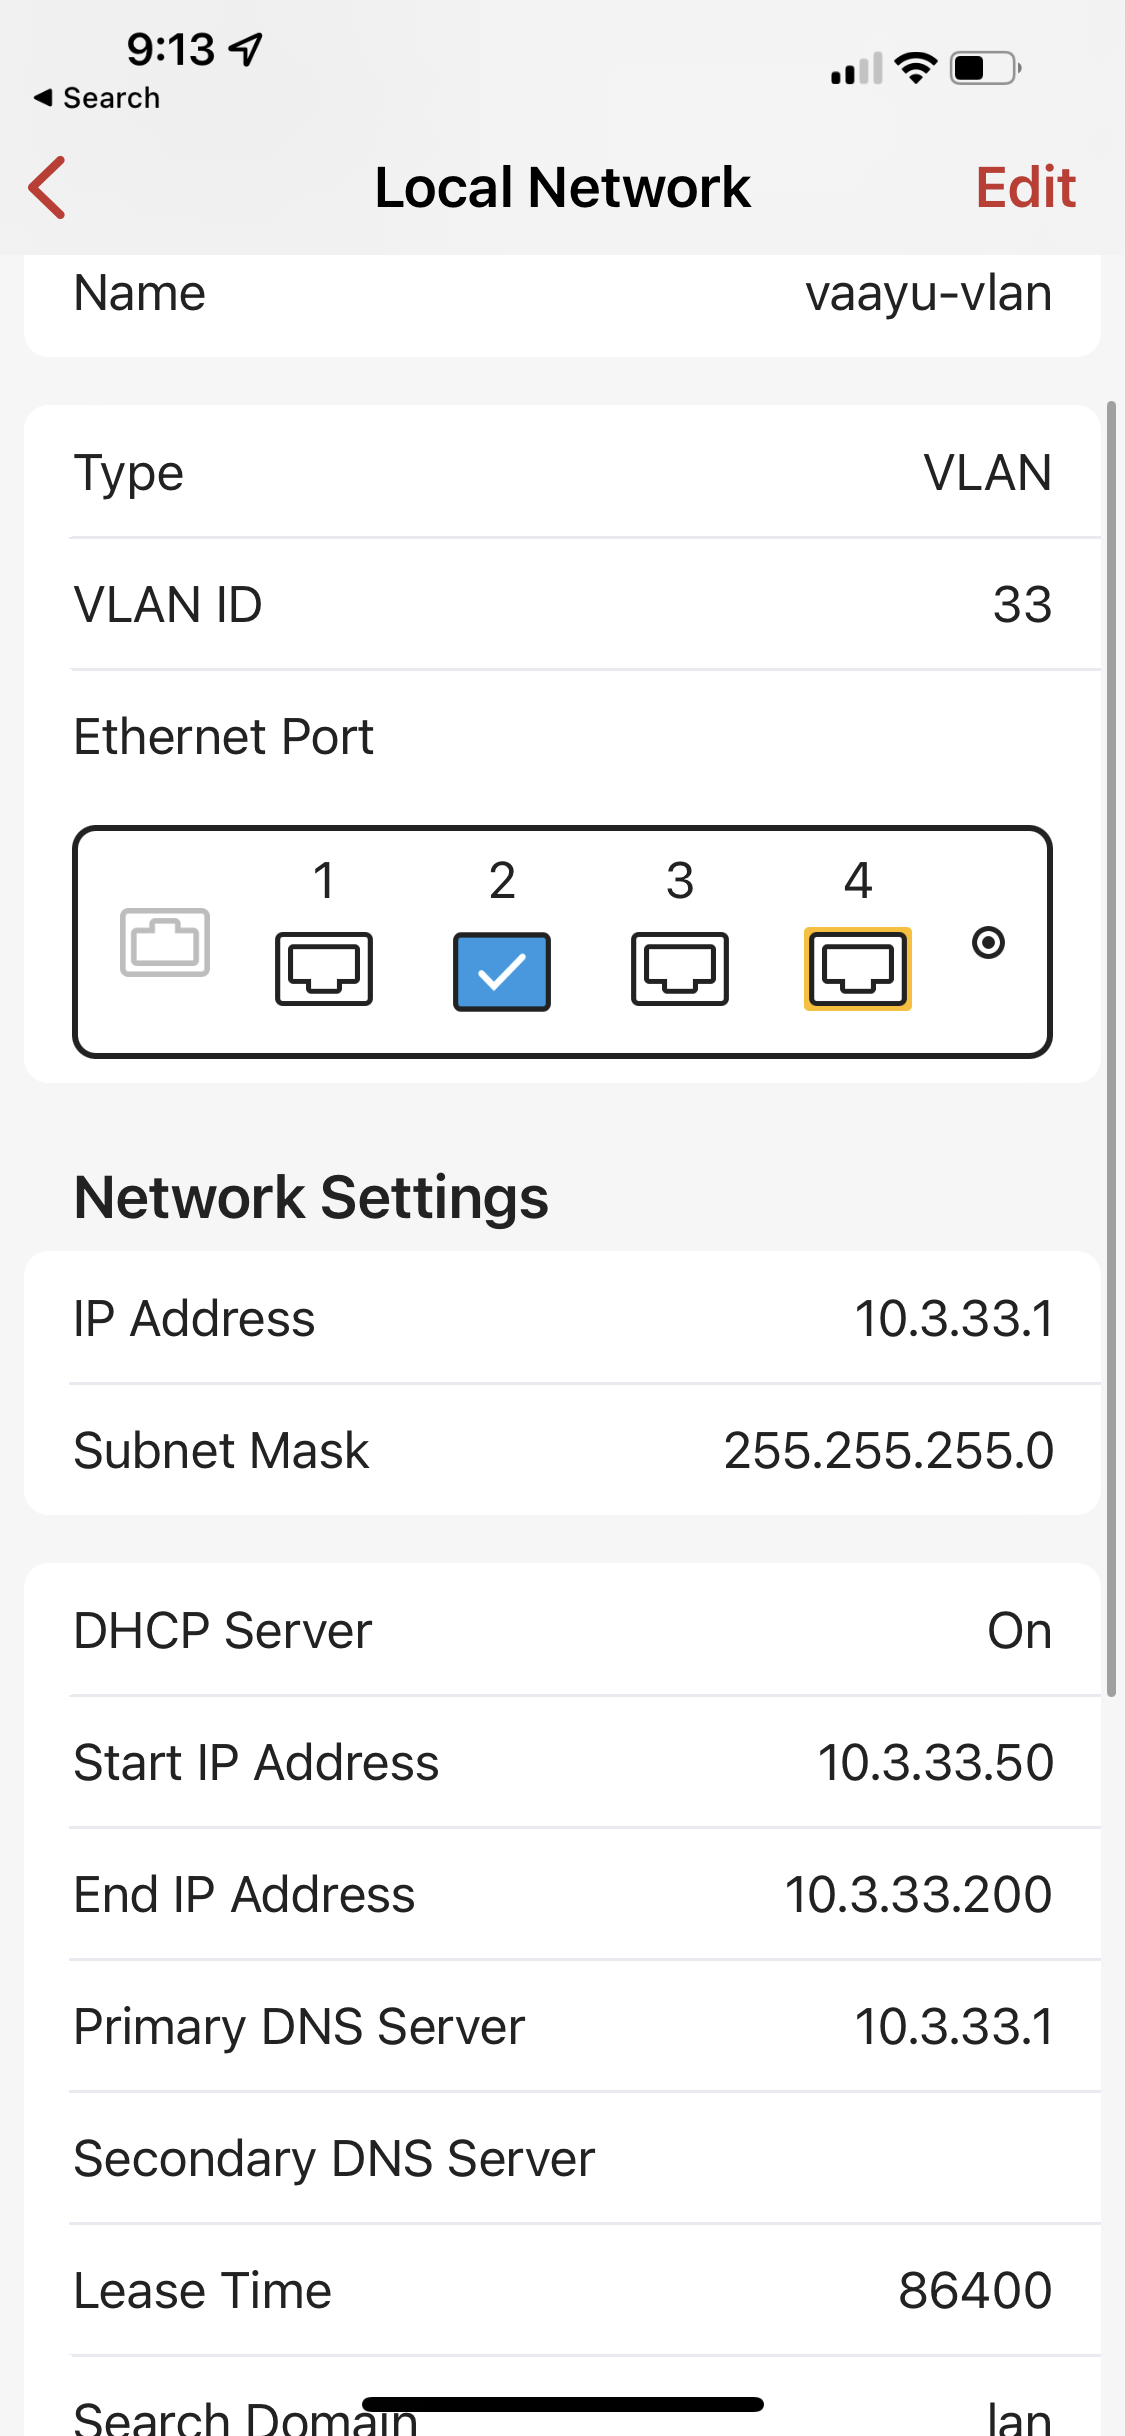The height and width of the screenshot is (2436, 1125).
Task: Tap the battery indicator icon
Action: coord(984,68)
